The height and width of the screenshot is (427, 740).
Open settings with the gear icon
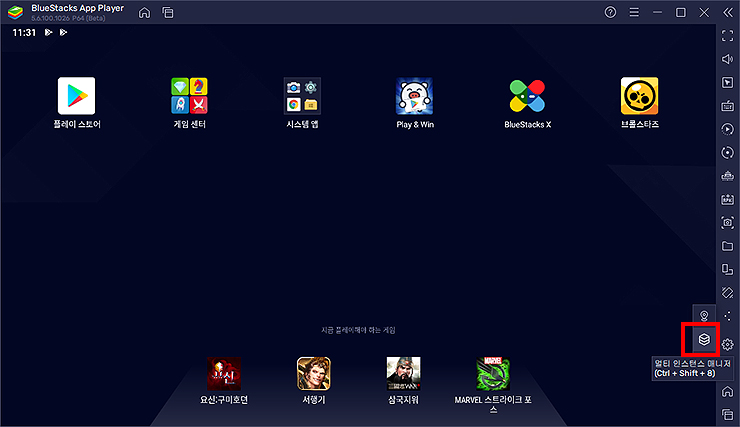pos(727,344)
